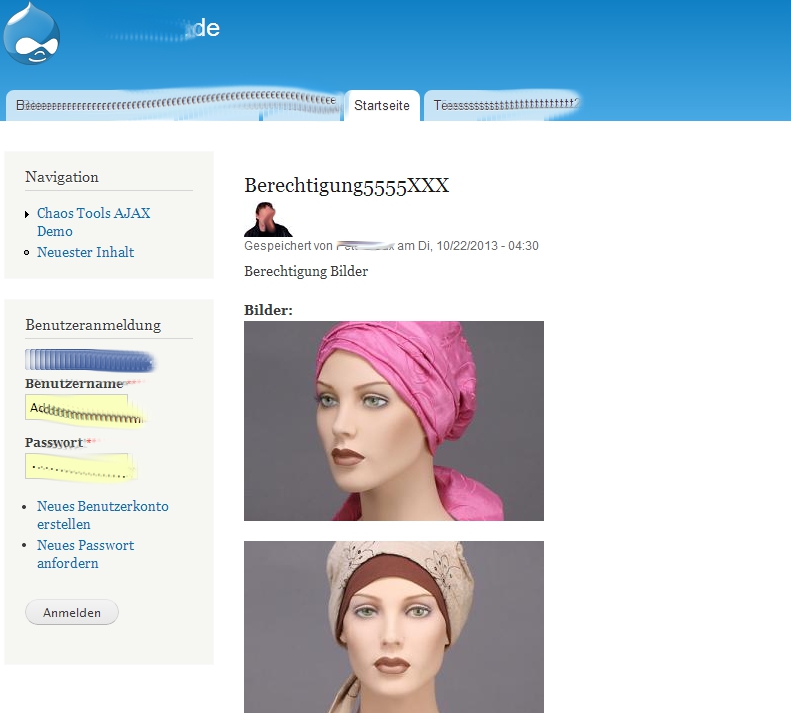Click into the Passwort field
Image resolution: width=791 pixels, height=713 pixels.
click(77, 466)
